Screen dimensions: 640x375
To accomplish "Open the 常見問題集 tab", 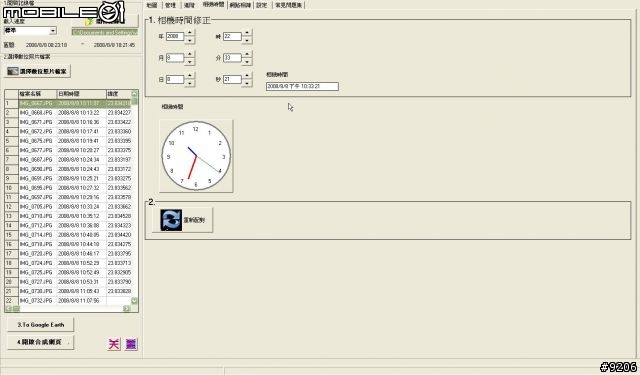I will pyautogui.click(x=289, y=5).
